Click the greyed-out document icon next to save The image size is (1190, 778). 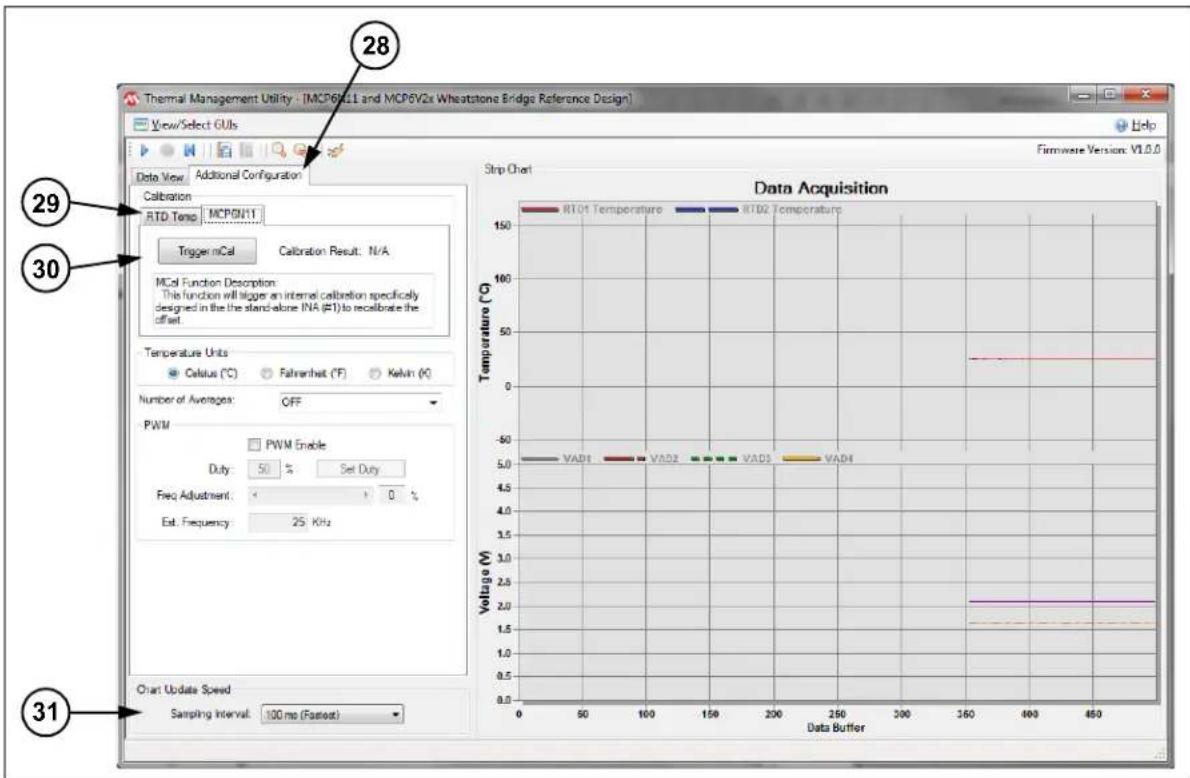click(246, 150)
